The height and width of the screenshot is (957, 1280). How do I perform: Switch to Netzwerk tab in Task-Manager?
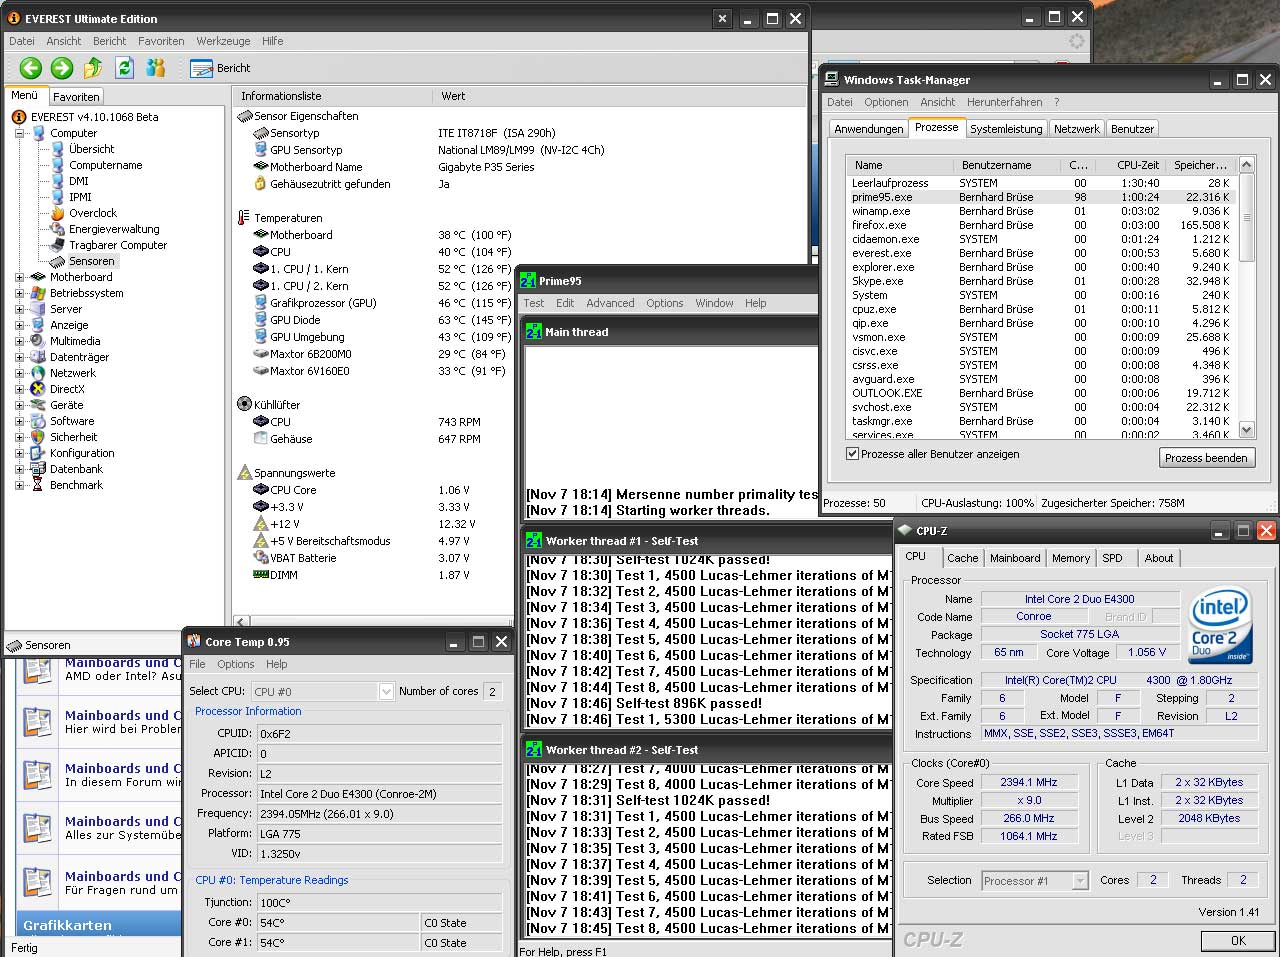click(1077, 129)
